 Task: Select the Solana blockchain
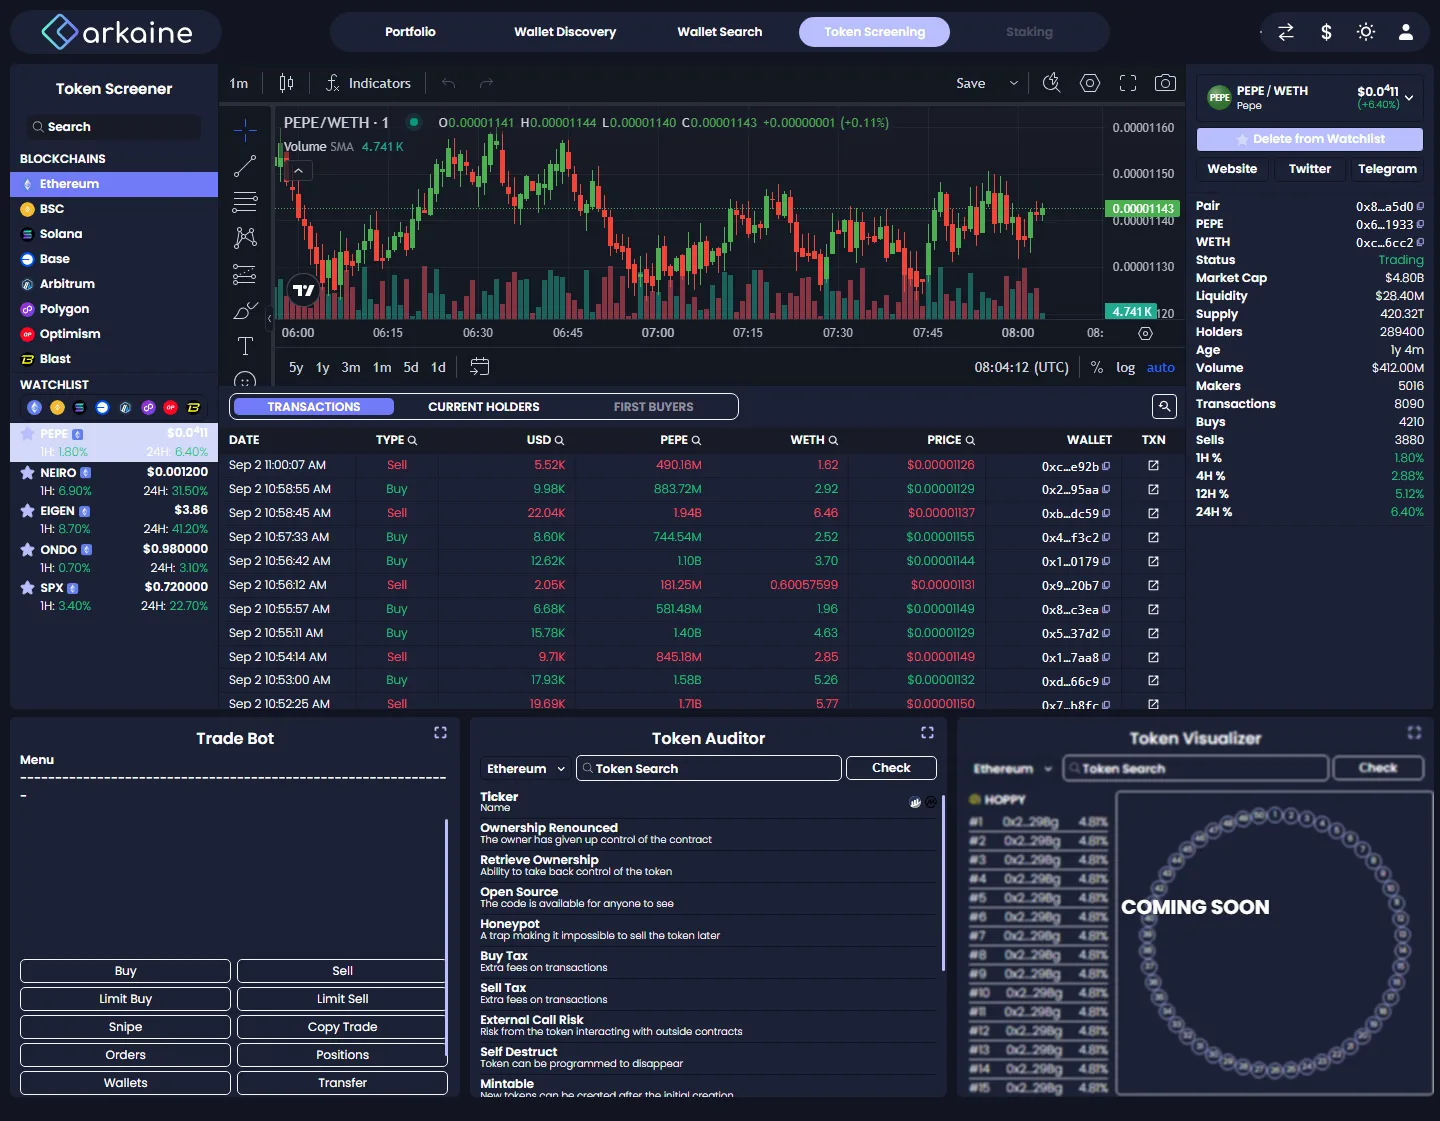point(114,234)
